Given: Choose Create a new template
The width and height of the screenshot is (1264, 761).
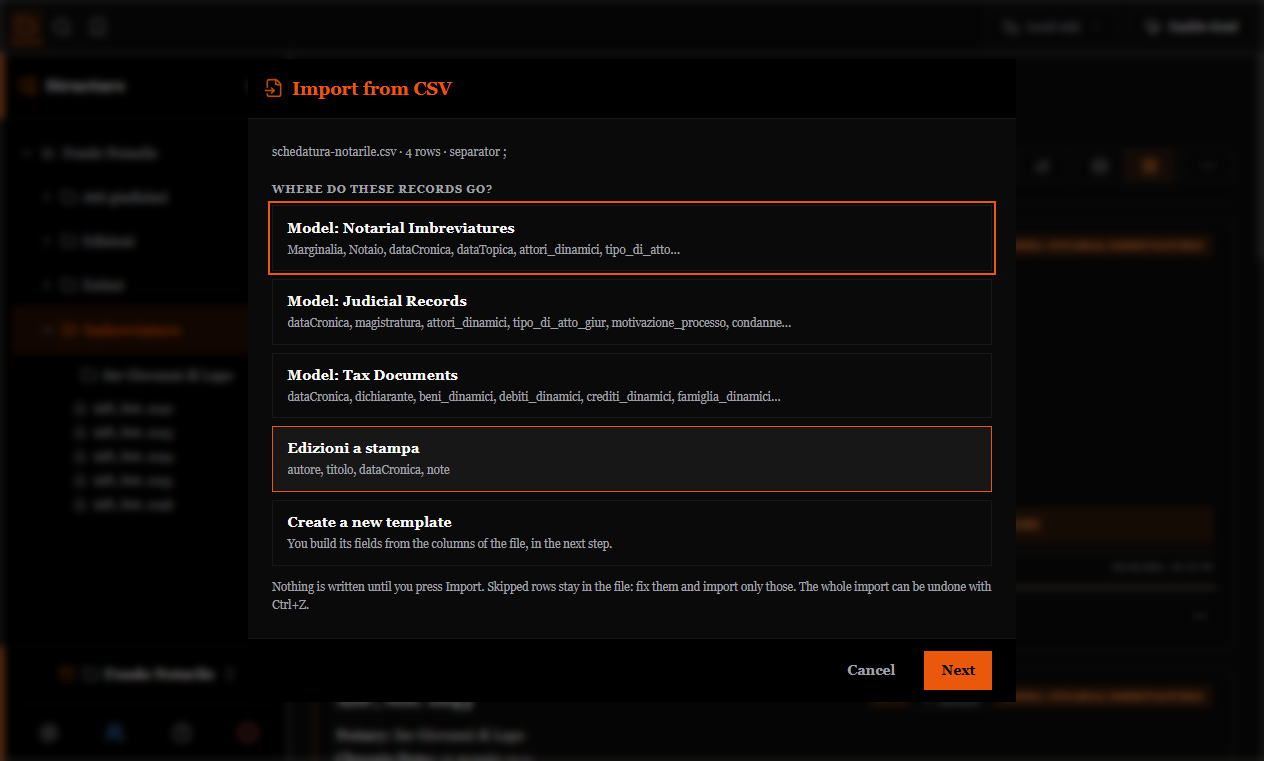Looking at the screenshot, I should coord(632,533).
